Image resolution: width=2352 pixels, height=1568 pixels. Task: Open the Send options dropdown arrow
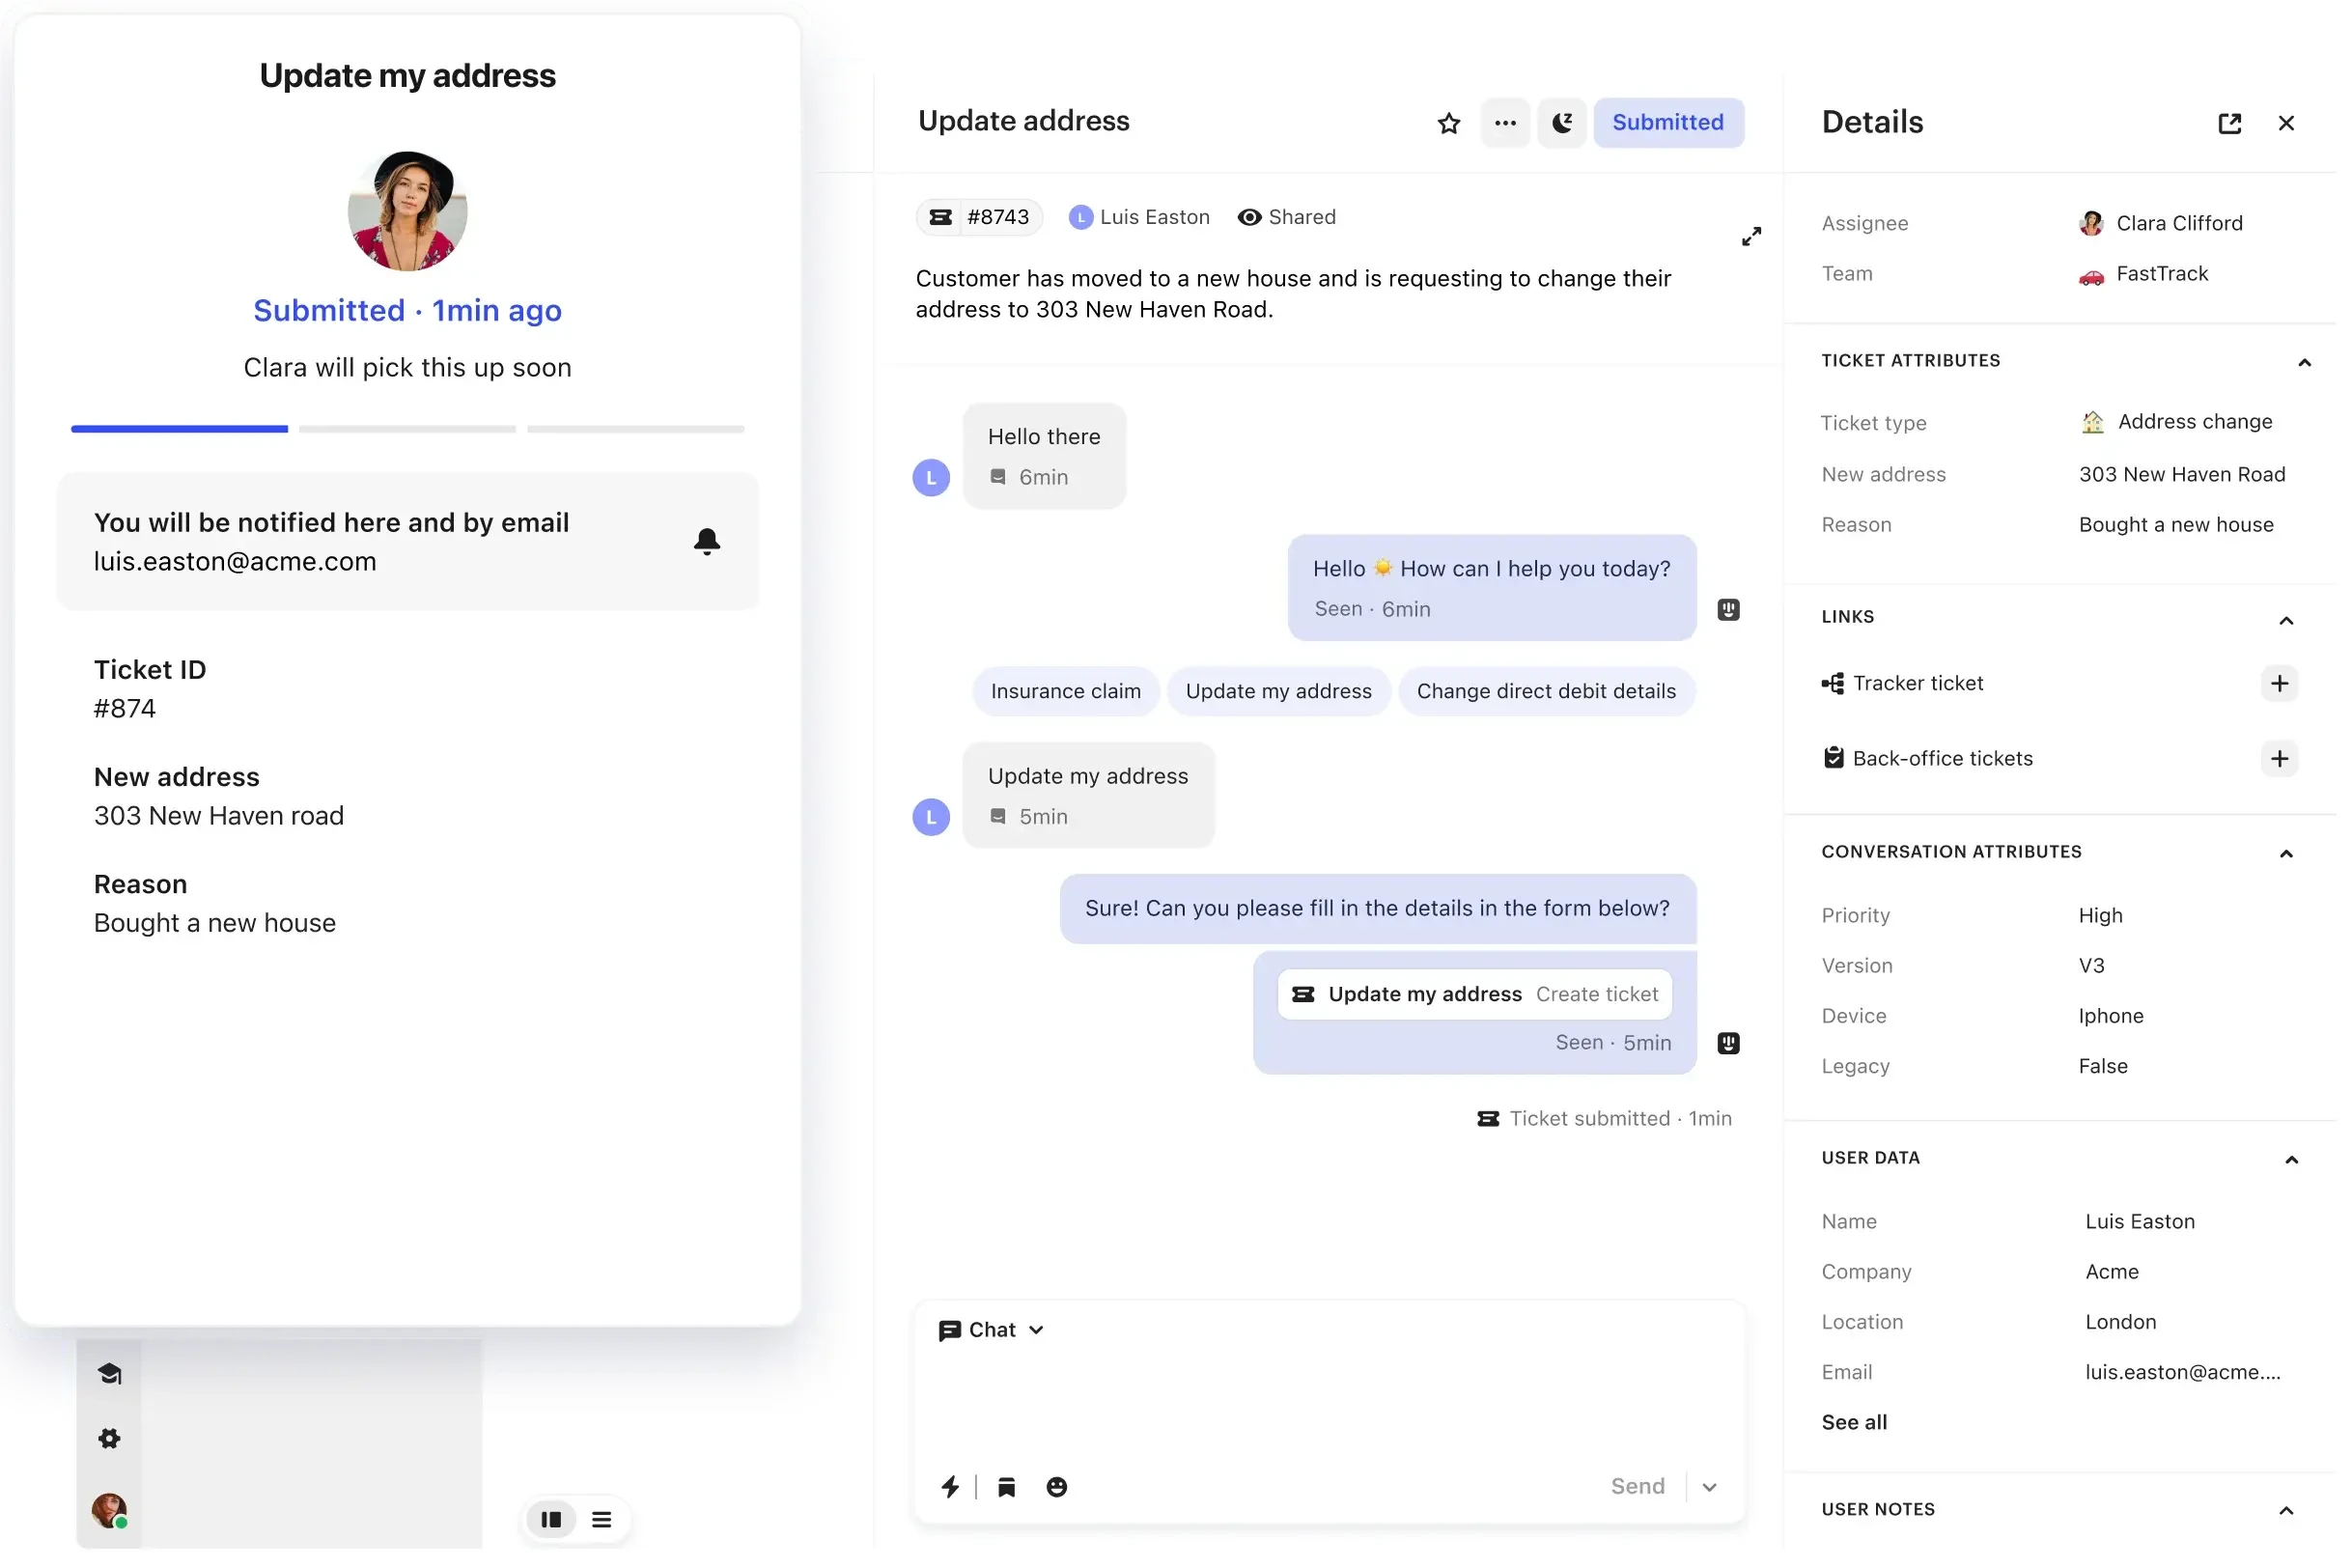(1709, 1487)
